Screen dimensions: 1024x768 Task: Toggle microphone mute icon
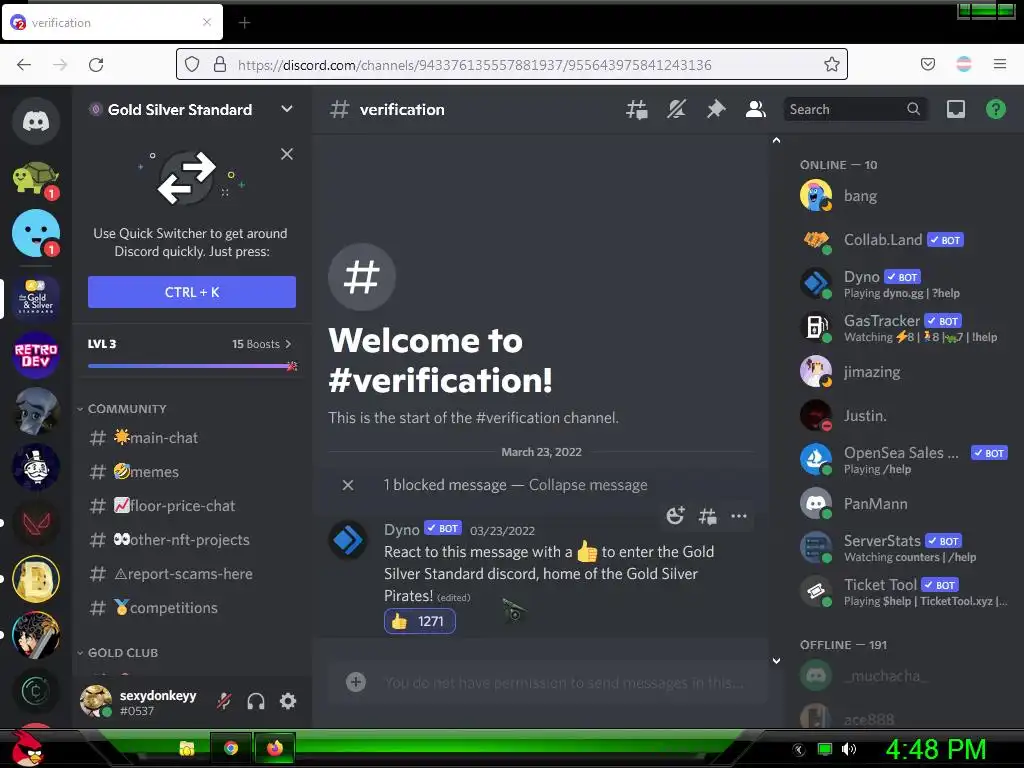(224, 701)
